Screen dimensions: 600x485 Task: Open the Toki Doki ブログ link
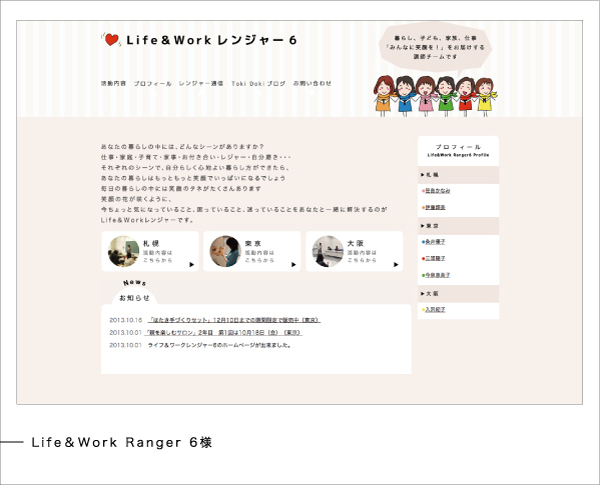tap(258, 83)
